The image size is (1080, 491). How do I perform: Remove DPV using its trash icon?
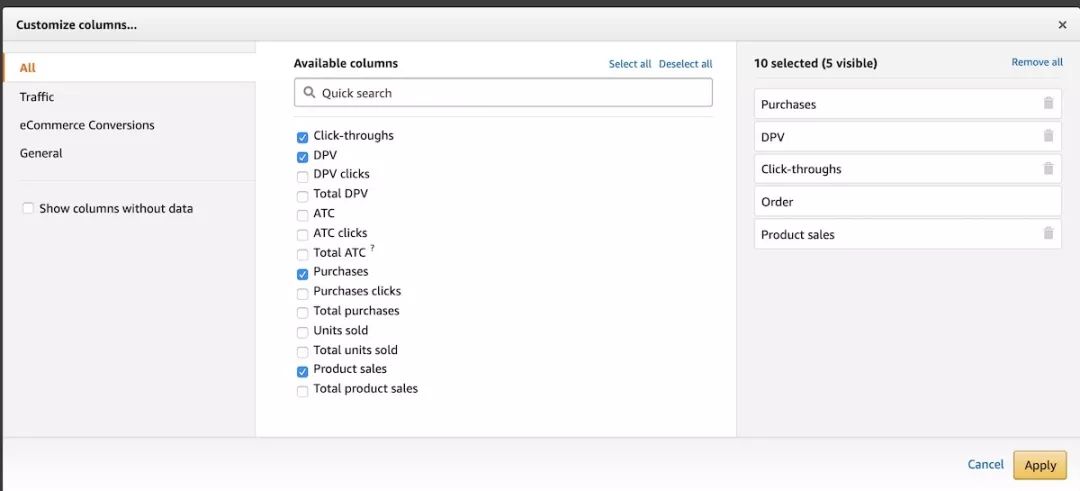point(1048,137)
